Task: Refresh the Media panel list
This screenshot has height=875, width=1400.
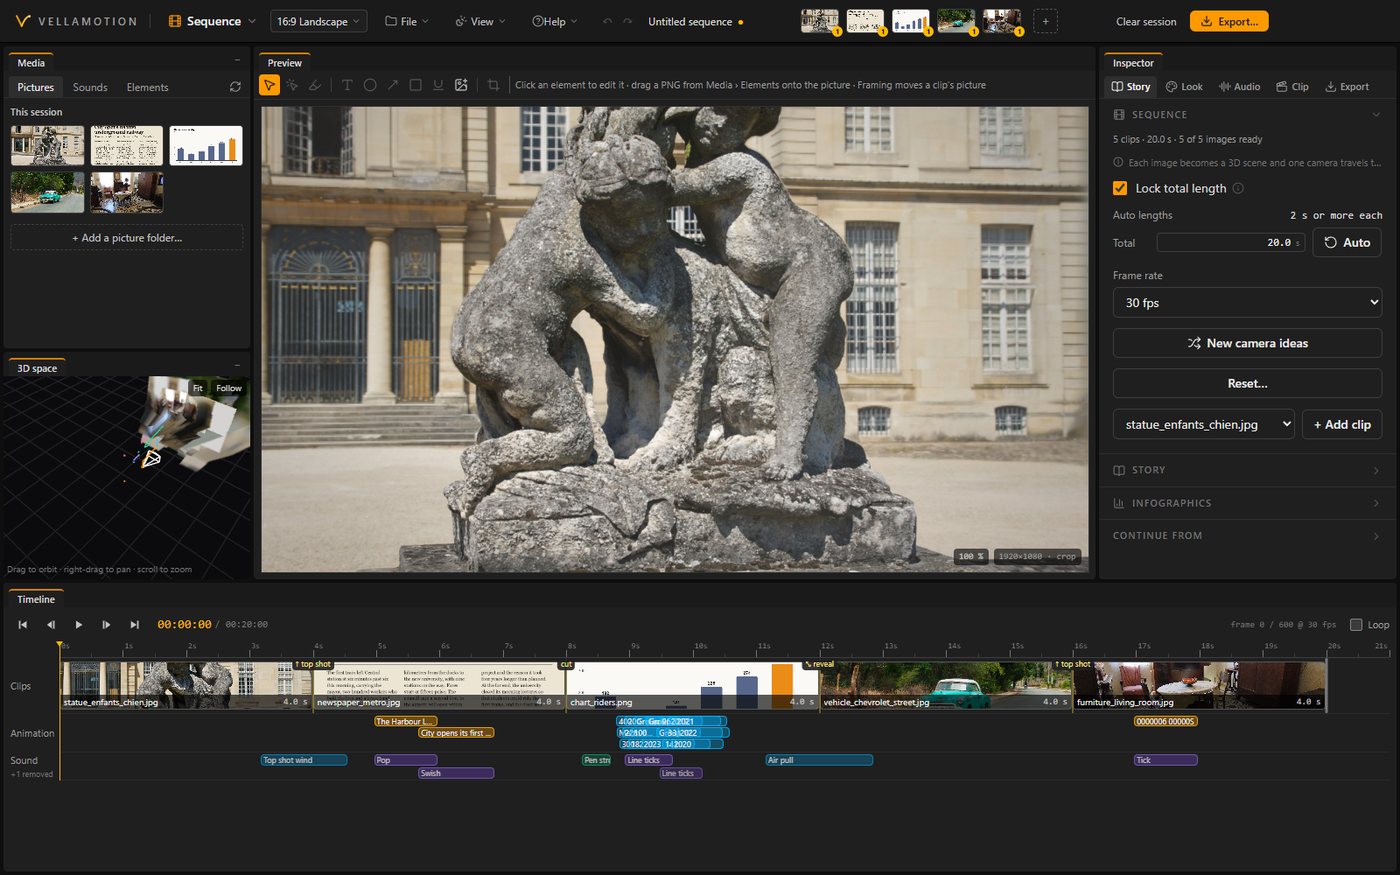Action: 235,87
